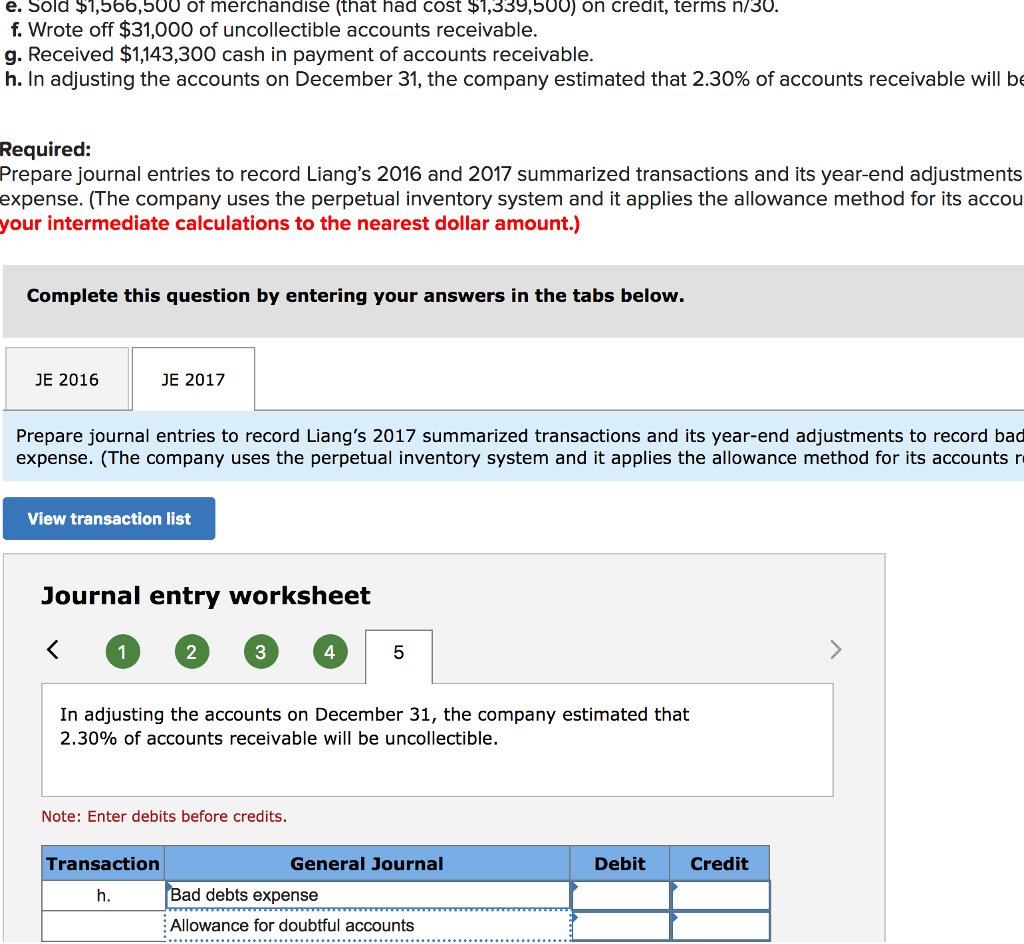This screenshot has width=1024, height=944.
Task: Switch to the JE 2016 tab
Action: pos(67,379)
